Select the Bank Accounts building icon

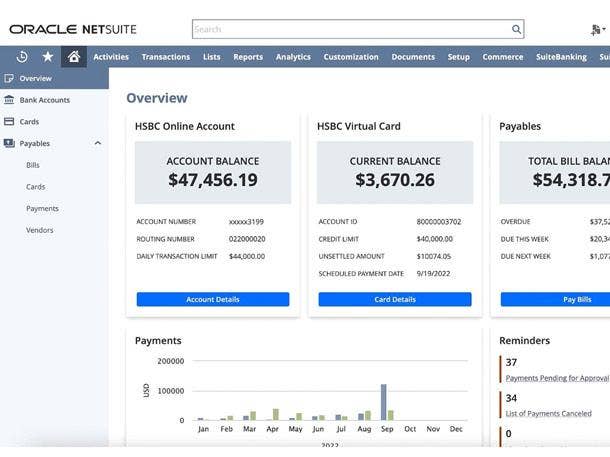[x=9, y=100]
